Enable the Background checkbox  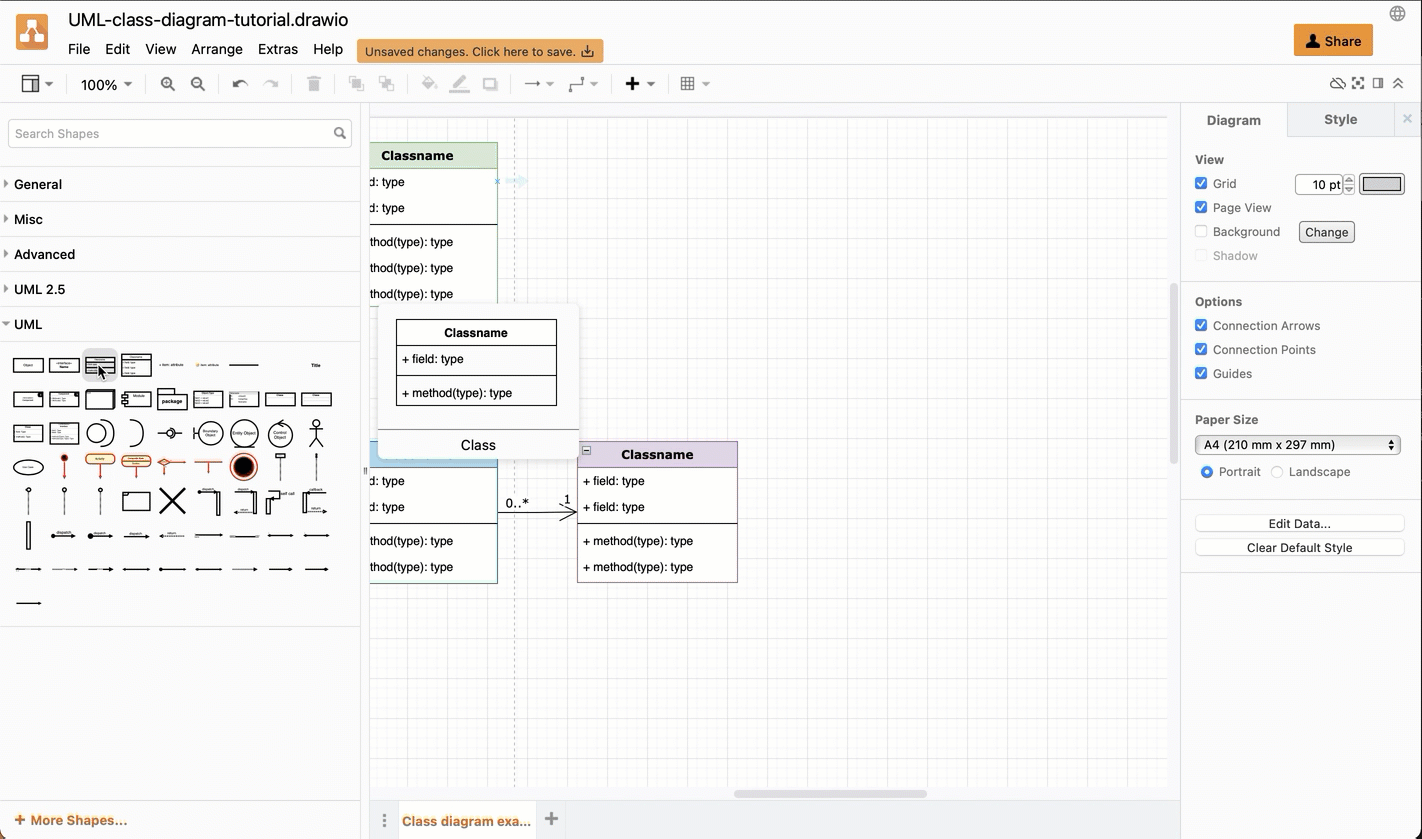[x=1201, y=231]
